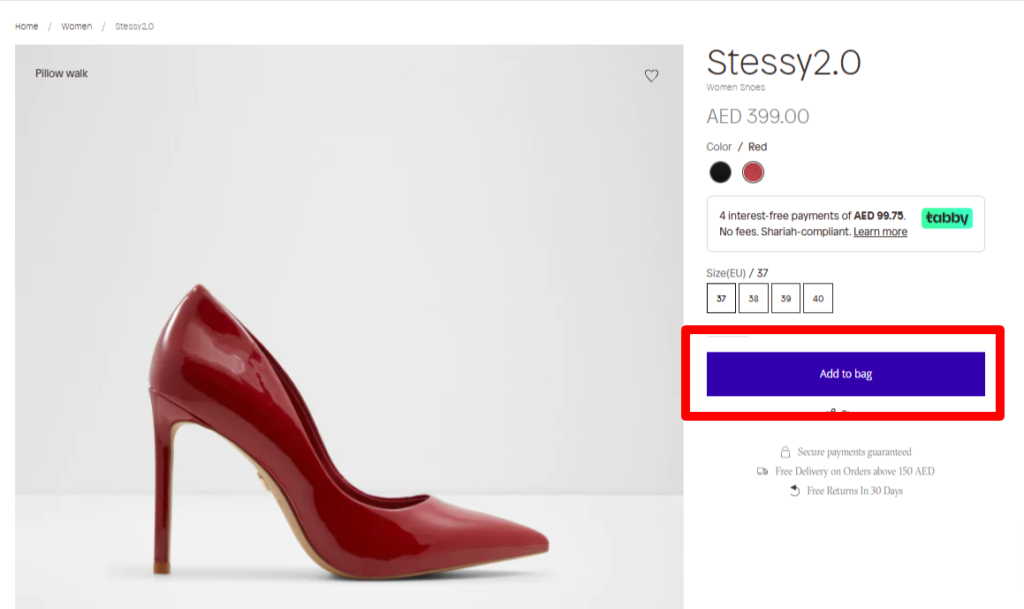Click the Add to bag button
This screenshot has height=609, width=1024.
coord(845,373)
